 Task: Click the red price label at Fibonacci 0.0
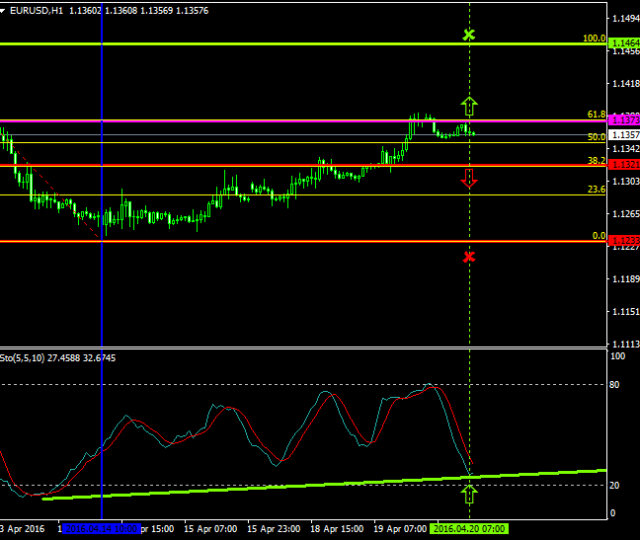(x=625, y=242)
